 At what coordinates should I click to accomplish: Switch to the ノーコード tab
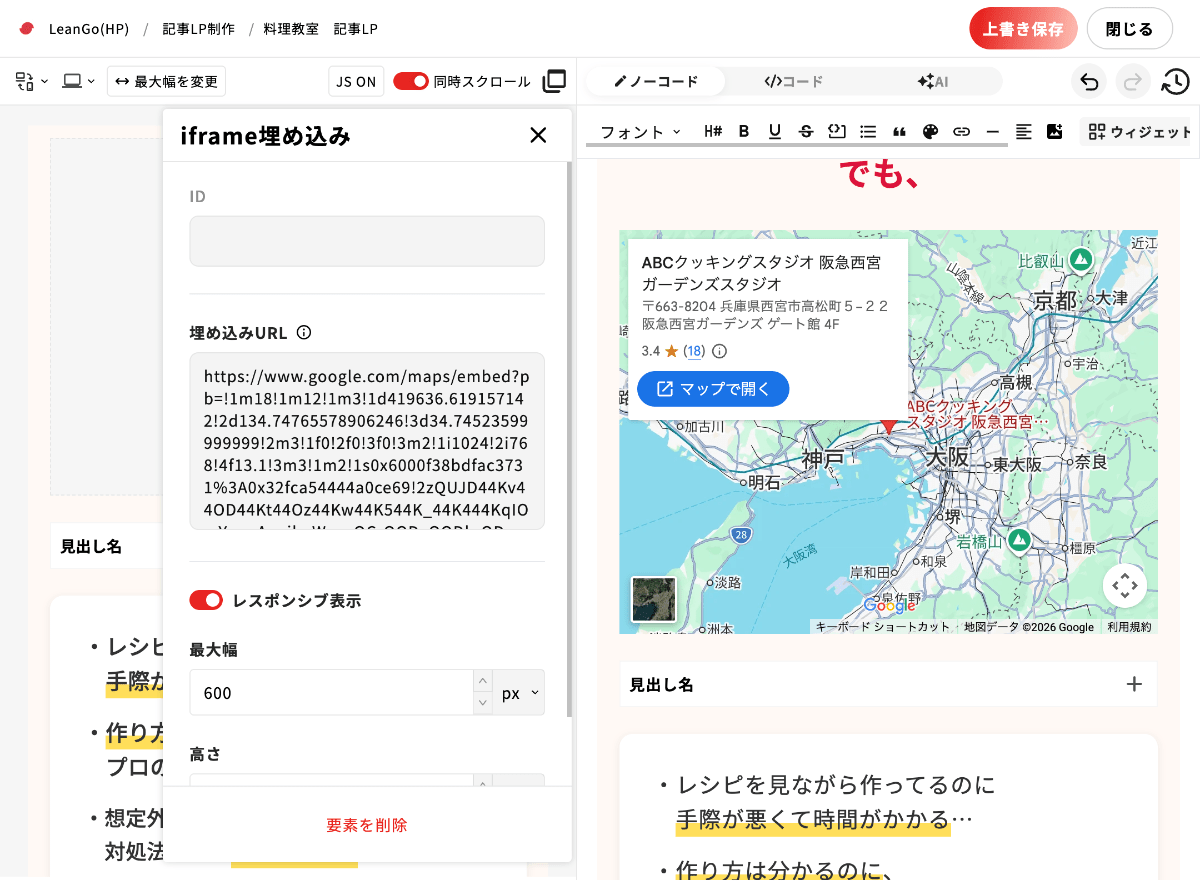click(x=656, y=81)
